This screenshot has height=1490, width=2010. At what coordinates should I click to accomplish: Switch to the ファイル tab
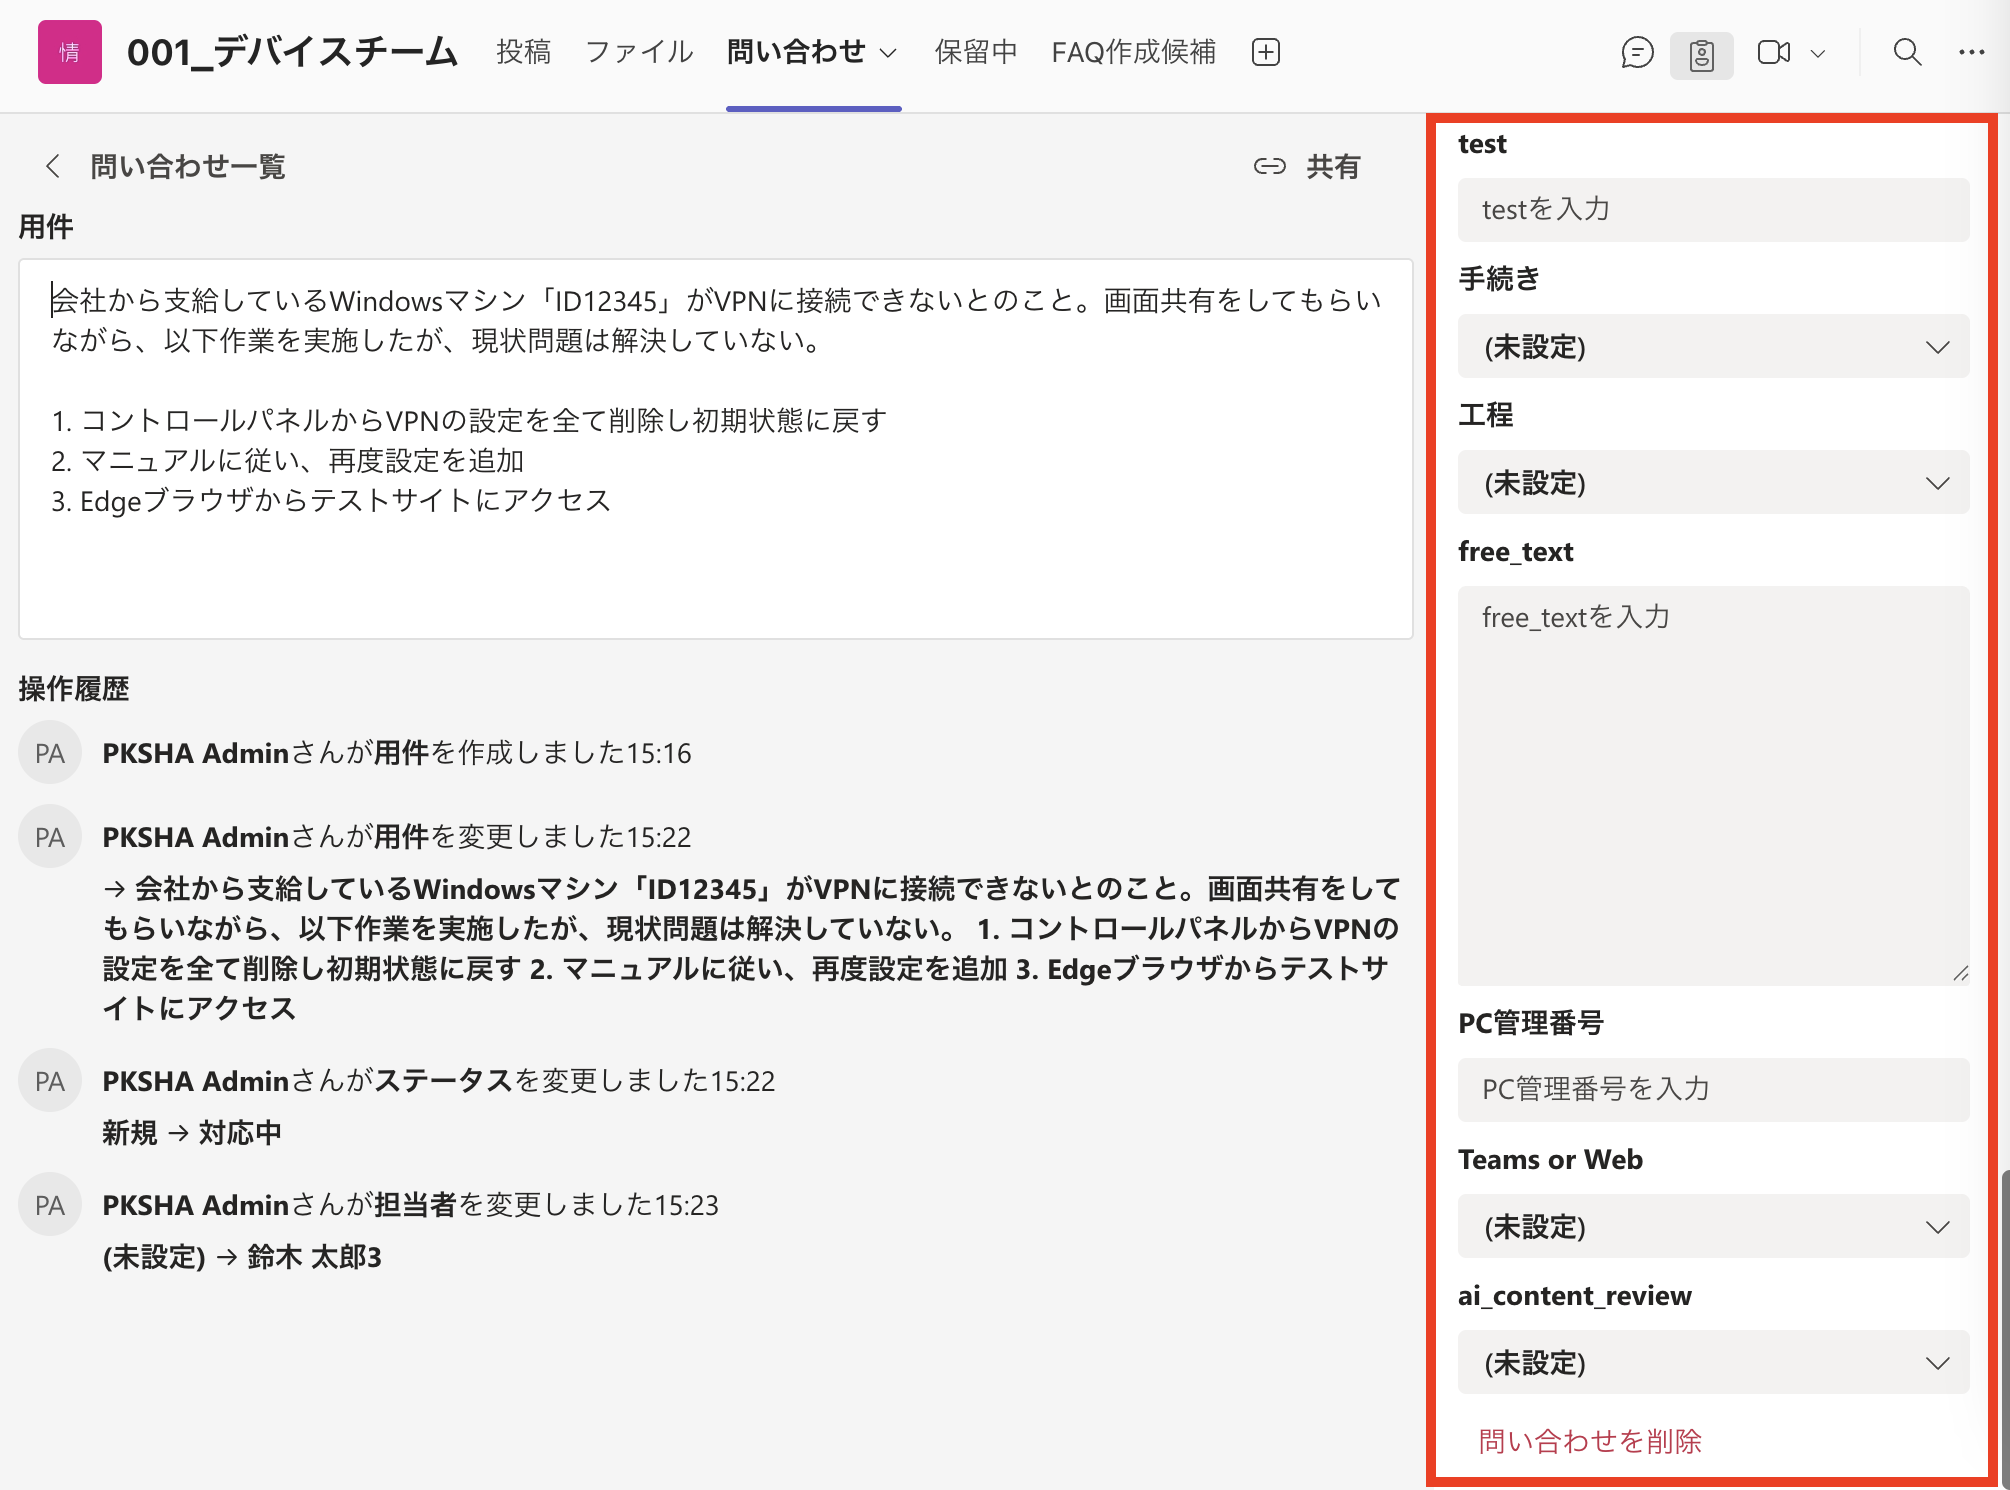(639, 52)
